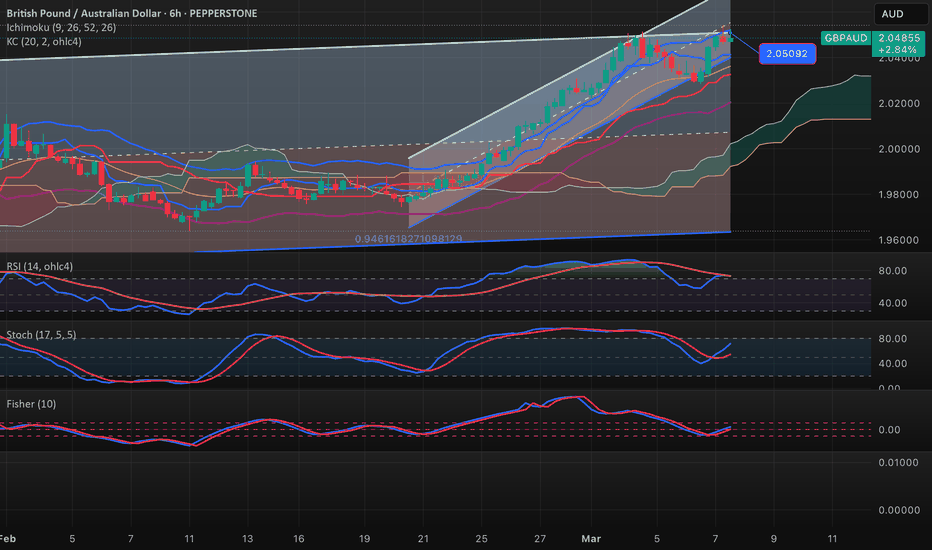The width and height of the screenshot is (932, 550).
Task: Click the 19 date label on time axis
Action: point(364,539)
